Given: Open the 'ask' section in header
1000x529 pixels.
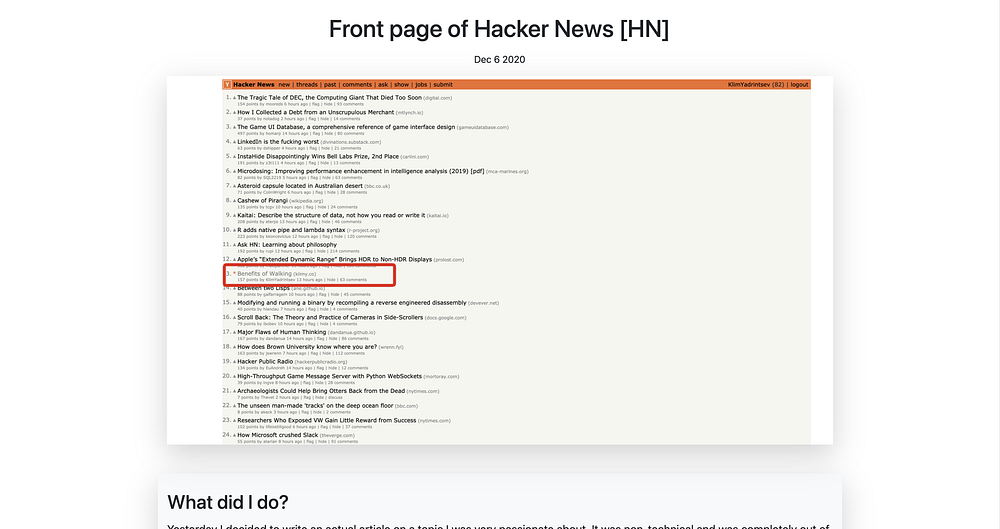Looking at the screenshot, I should (383, 84).
